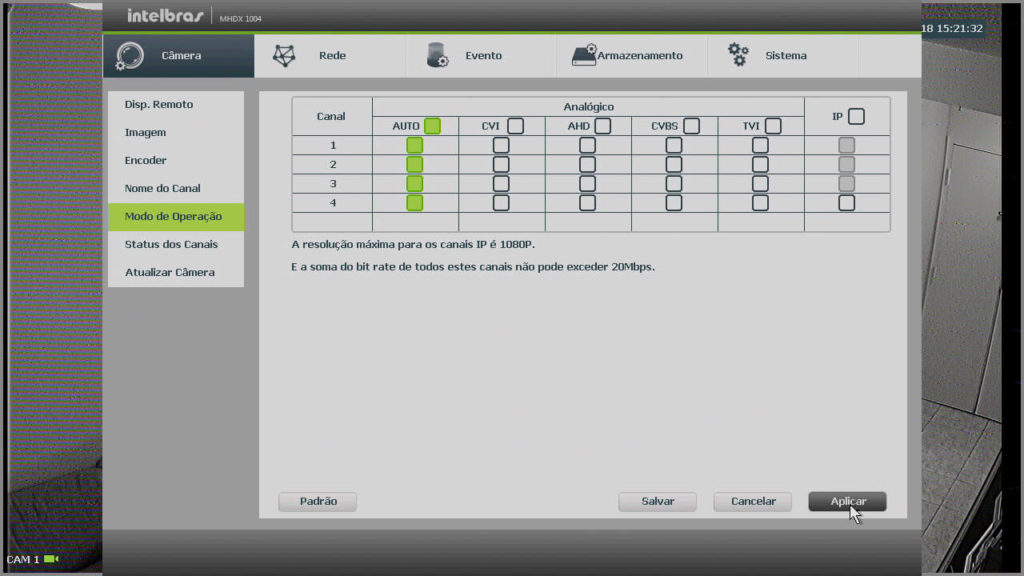Open the Sistema tab

click(x=783, y=56)
